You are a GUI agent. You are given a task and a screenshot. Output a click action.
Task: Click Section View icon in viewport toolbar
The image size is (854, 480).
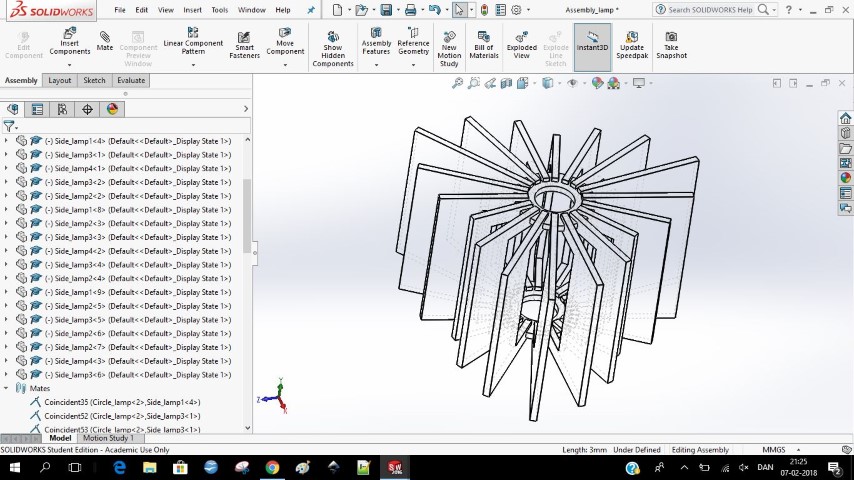click(x=506, y=83)
